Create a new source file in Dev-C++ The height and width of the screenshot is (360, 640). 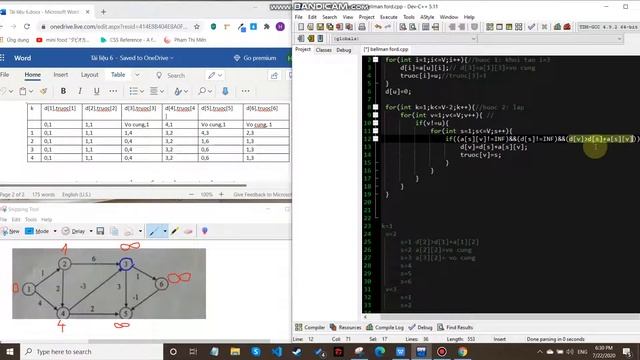pos(301,27)
